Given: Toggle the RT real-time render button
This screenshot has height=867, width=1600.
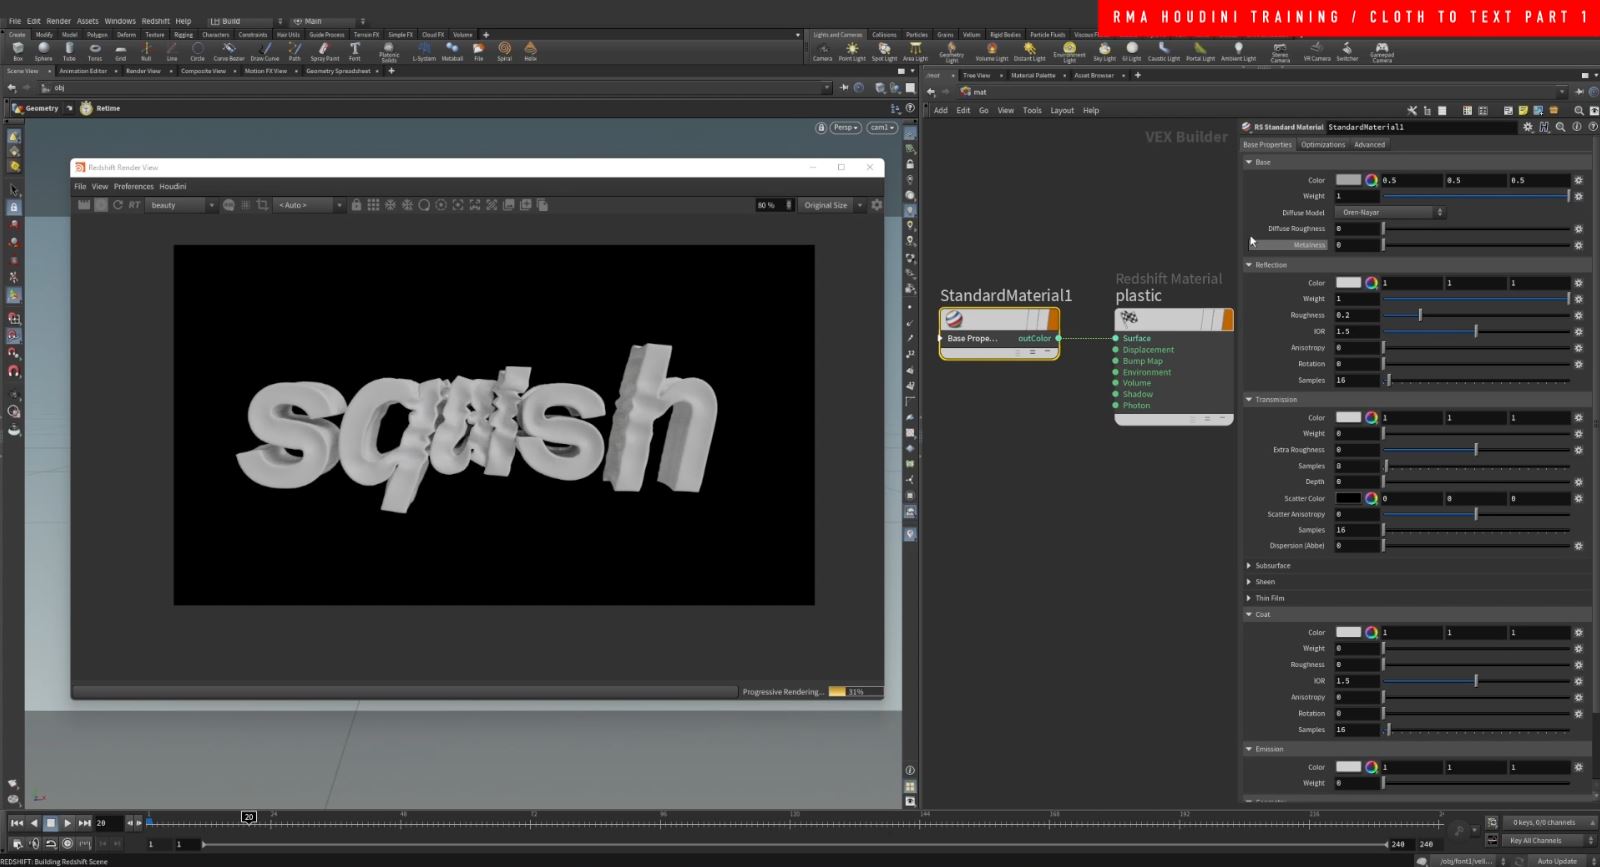Looking at the screenshot, I should coord(134,205).
